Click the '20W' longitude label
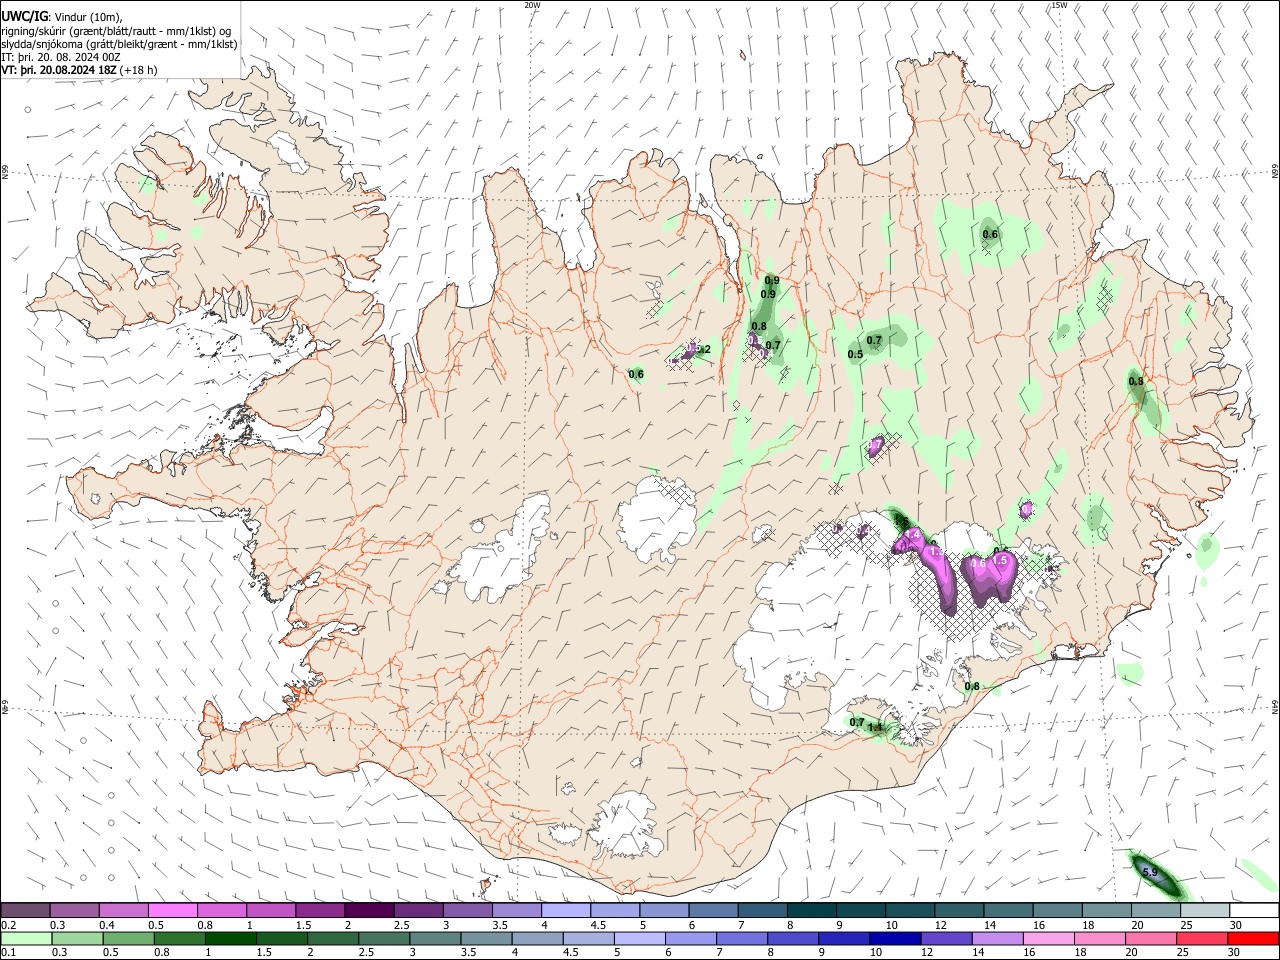This screenshot has width=1280, height=960. tap(532, 5)
